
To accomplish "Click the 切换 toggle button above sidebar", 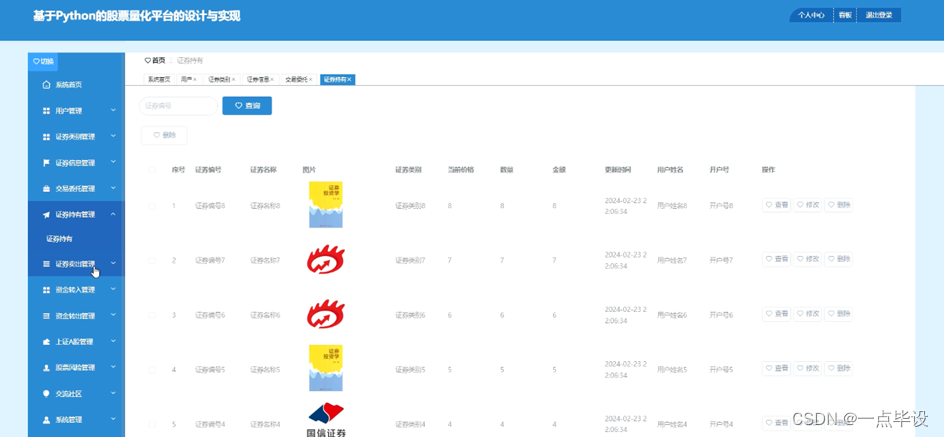I will click(43, 61).
